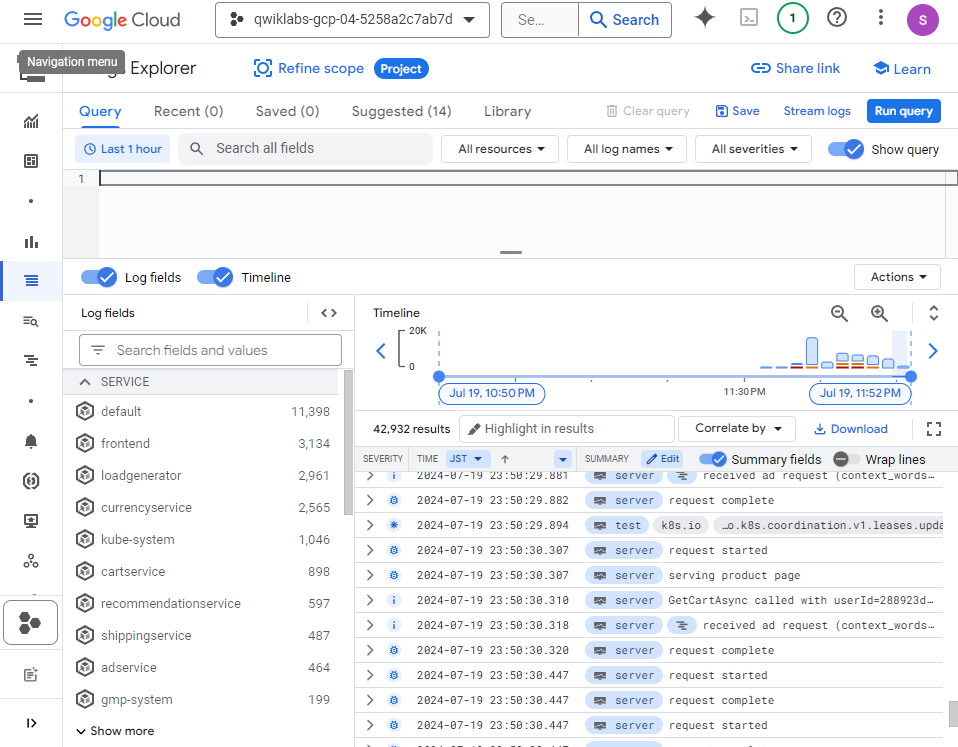Expand the sidebar with the arrow icon

(31, 723)
